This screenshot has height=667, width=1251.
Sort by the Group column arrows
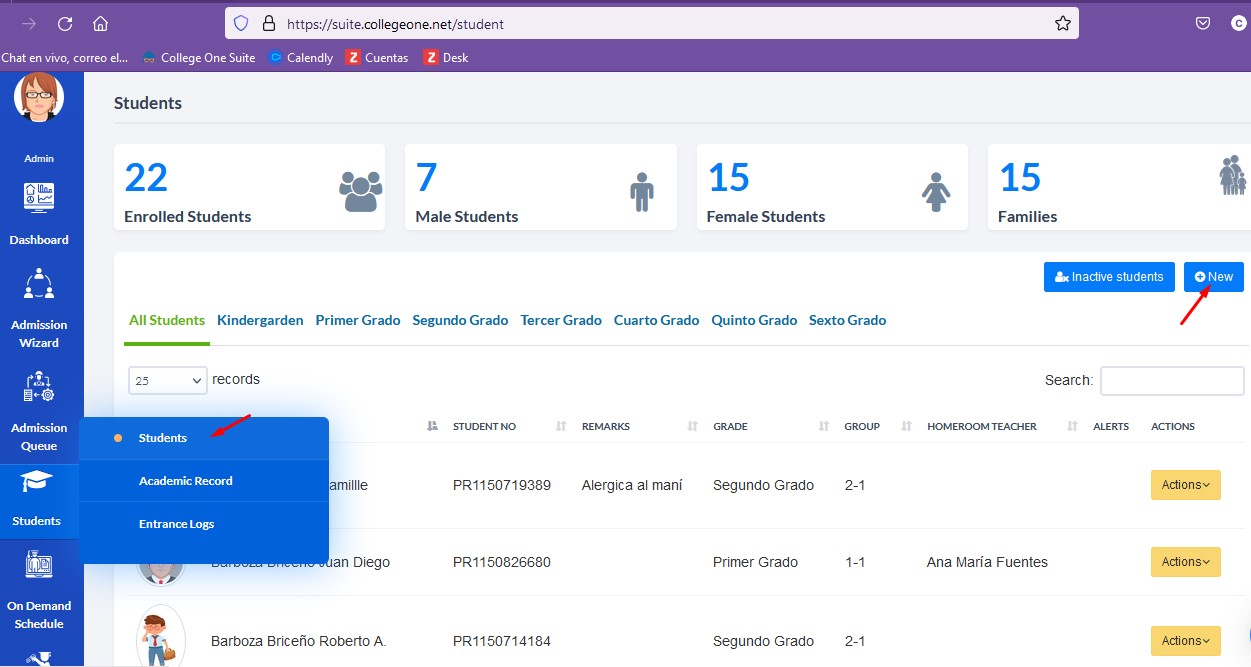pos(907,426)
